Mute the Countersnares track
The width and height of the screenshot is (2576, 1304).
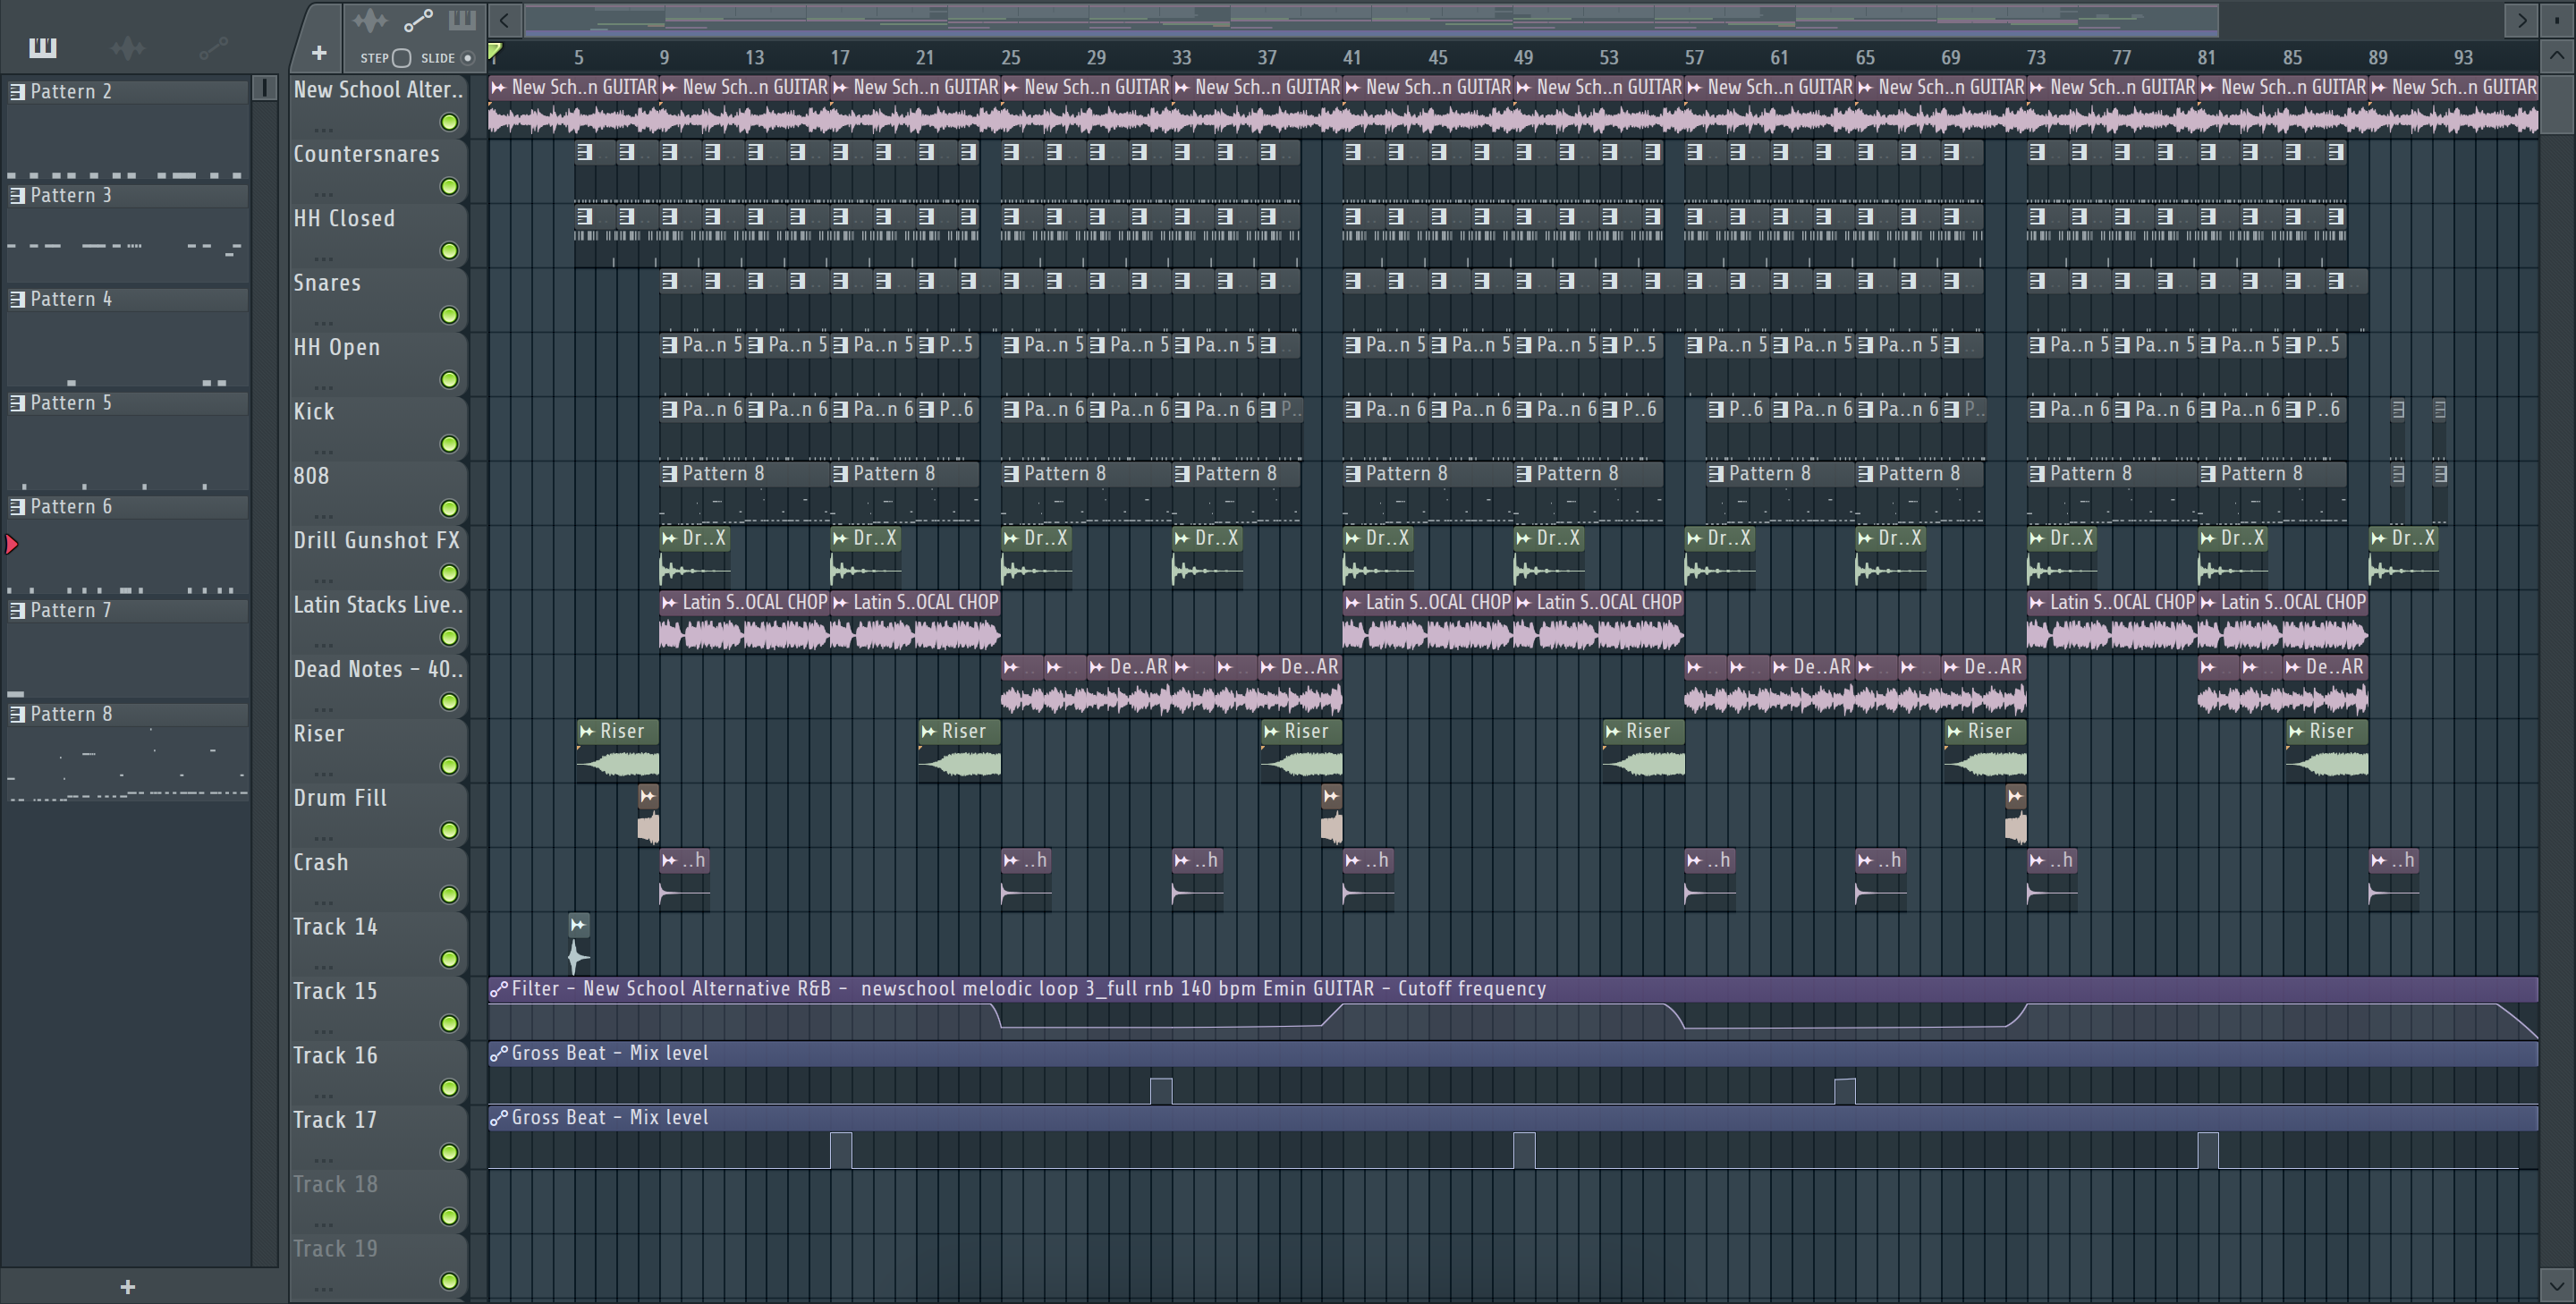click(450, 187)
